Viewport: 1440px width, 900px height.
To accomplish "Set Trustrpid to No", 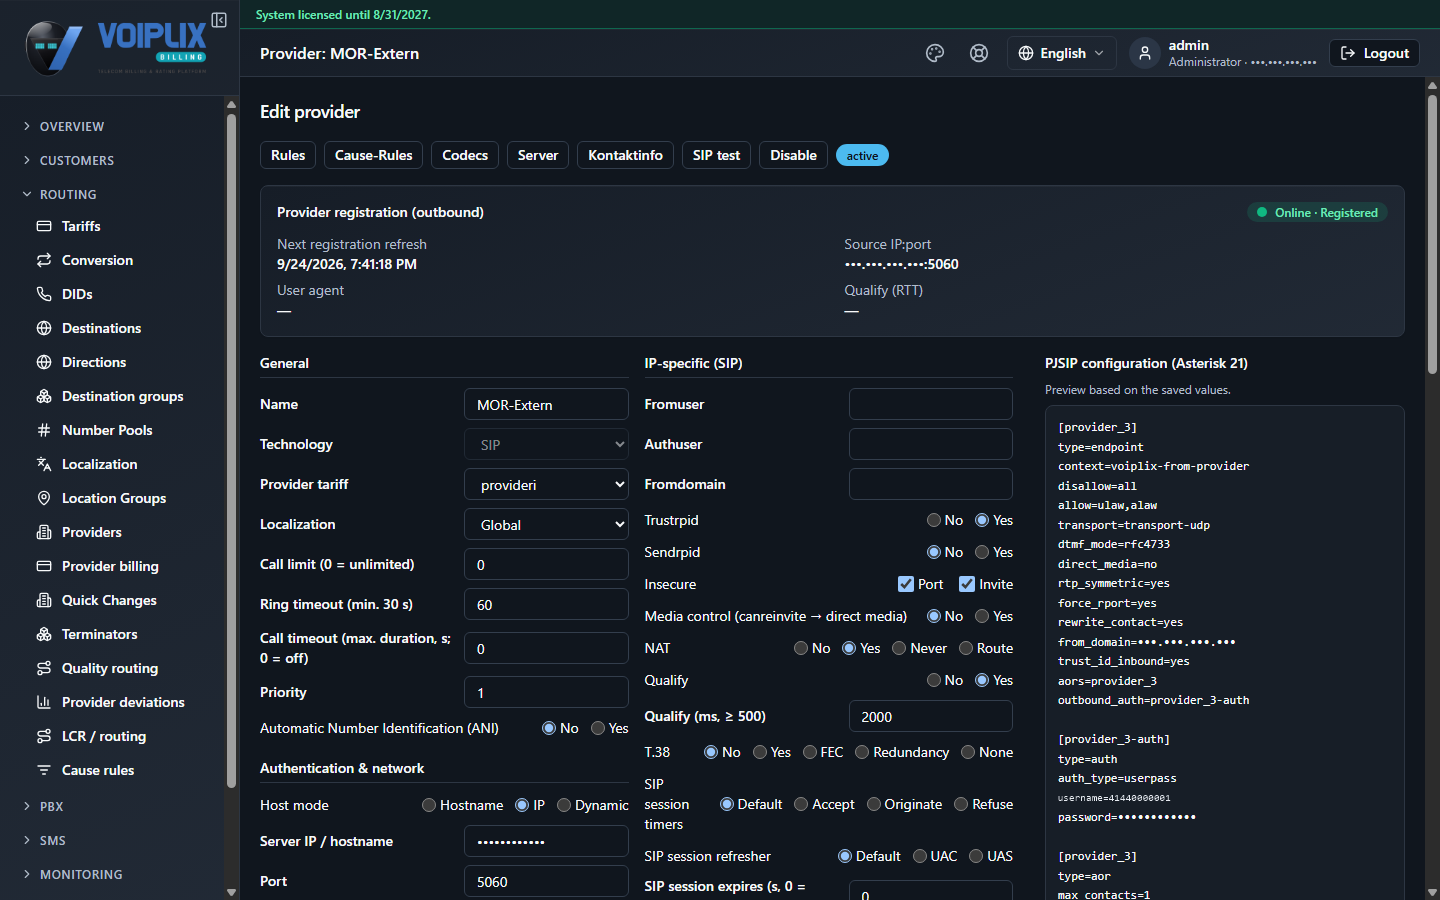I will pos(934,520).
